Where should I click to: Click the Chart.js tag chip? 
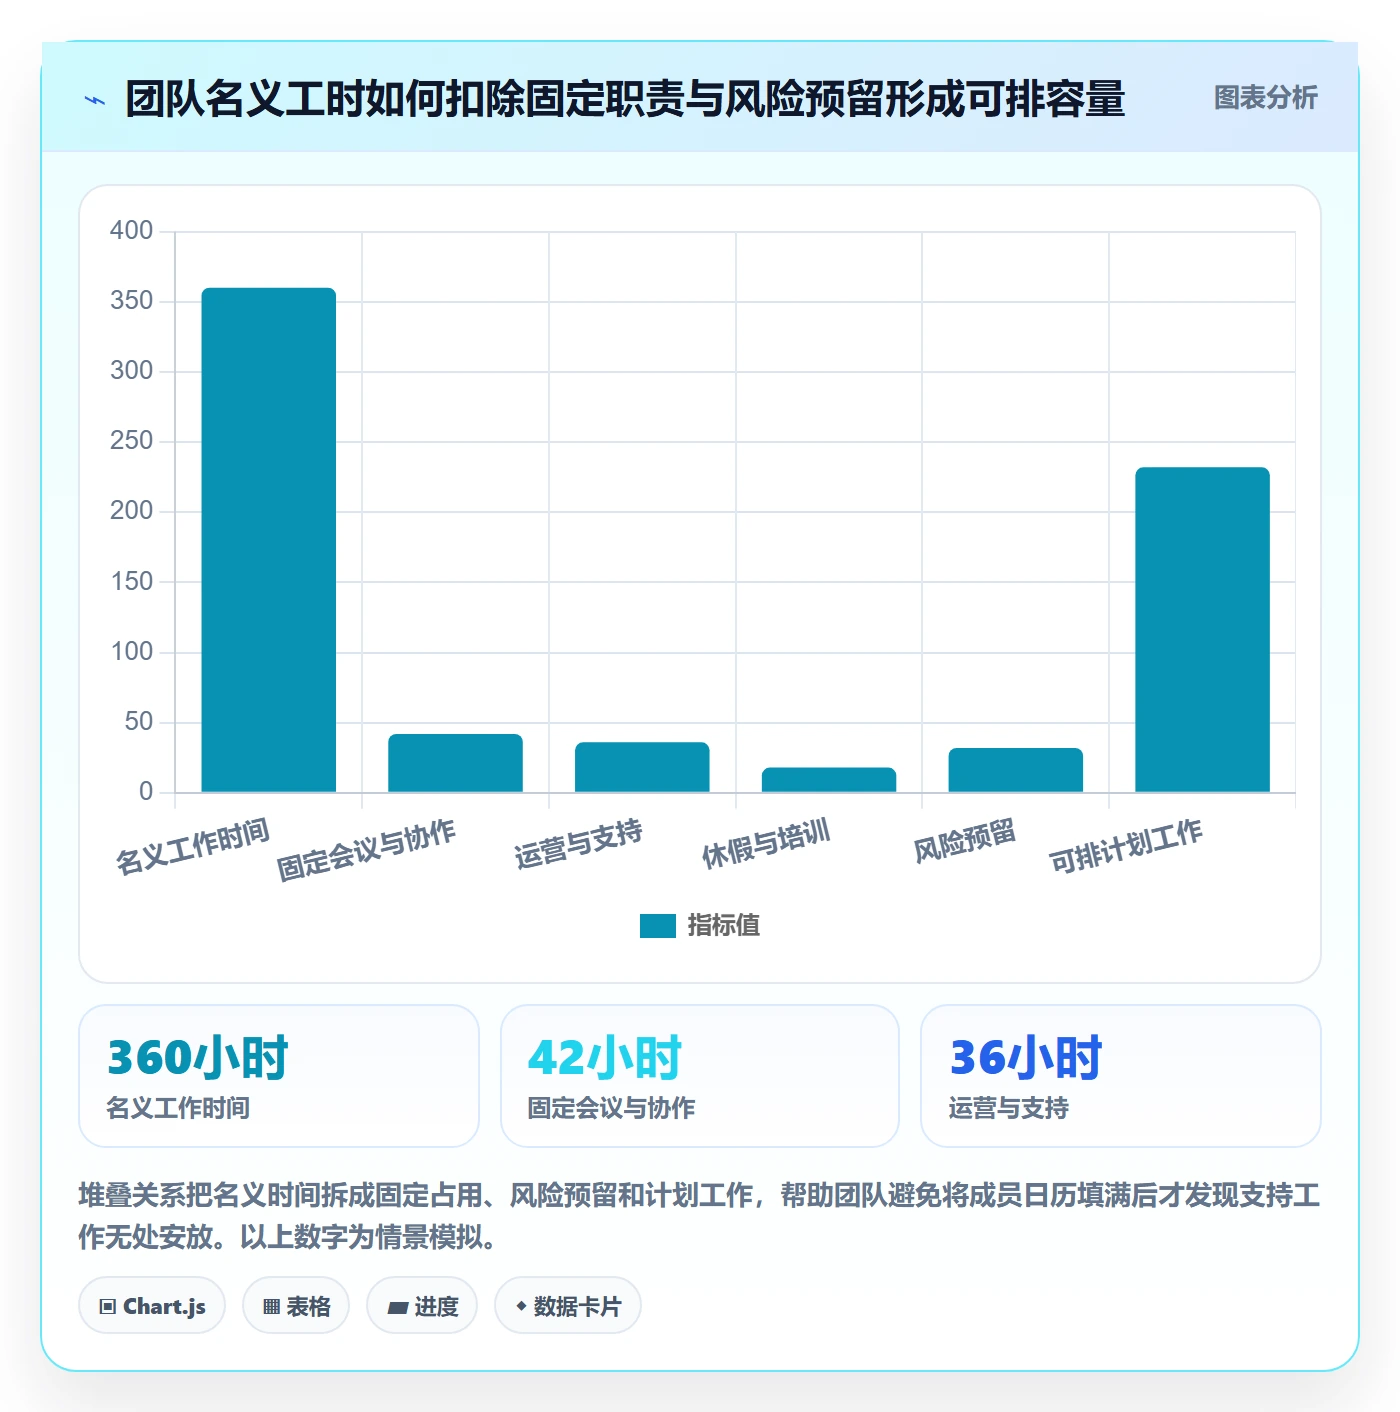click(x=152, y=1306)
